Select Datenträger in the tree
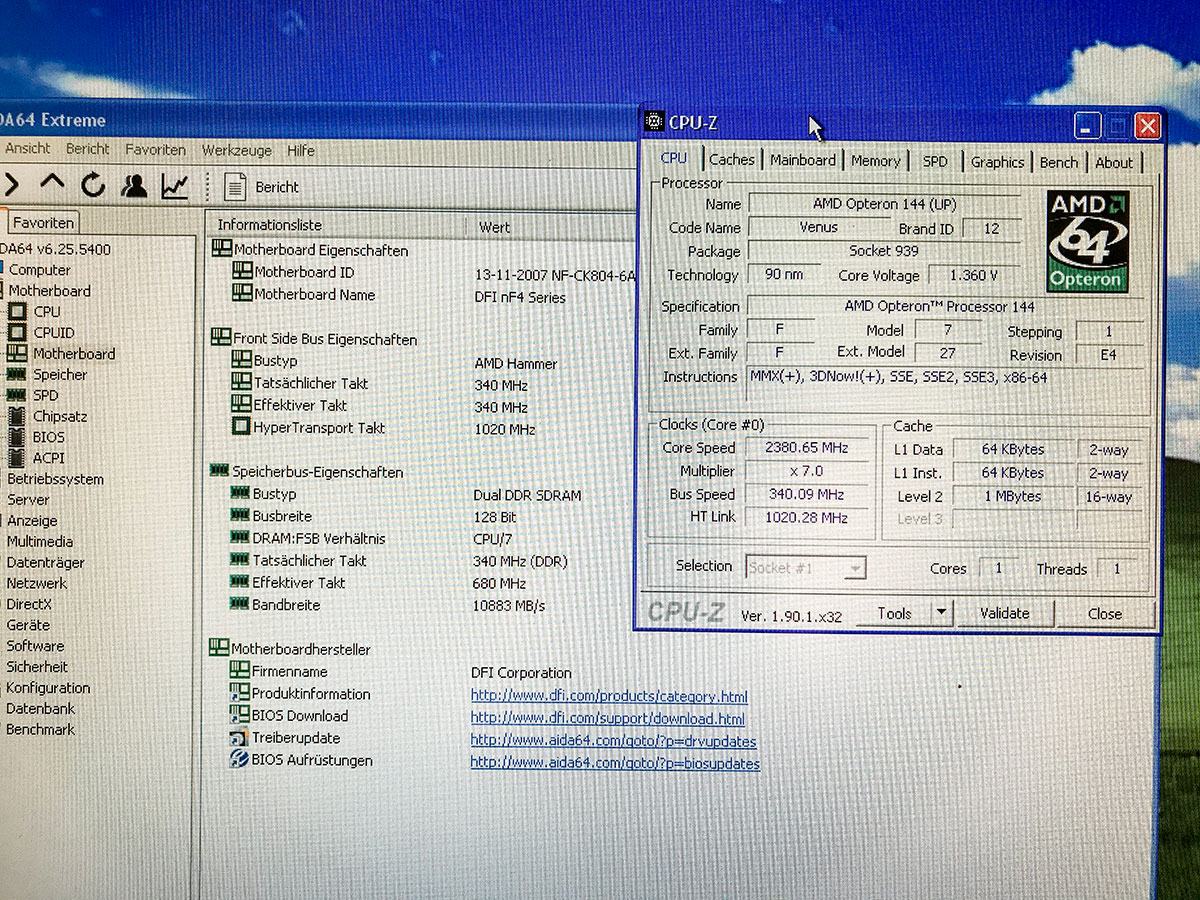Screen dimensions: 1200x900 (x=45, y=563)
